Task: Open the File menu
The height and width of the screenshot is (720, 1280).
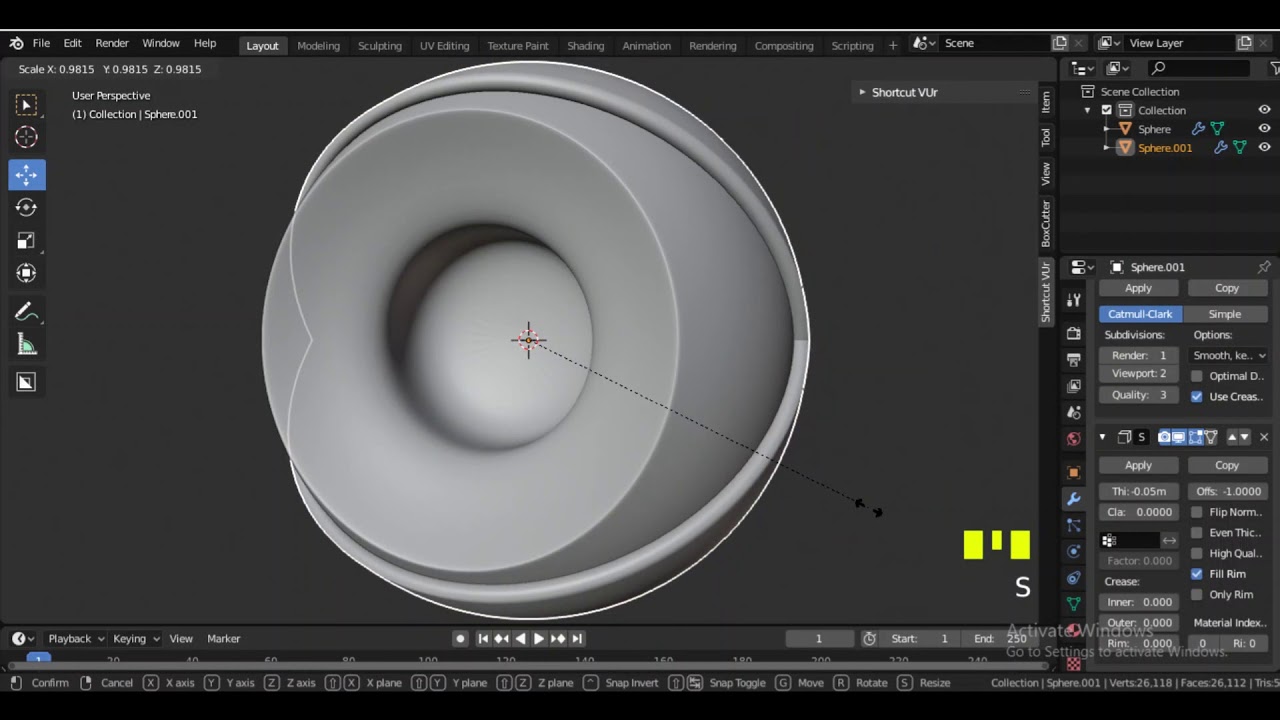Action: pos(41,43)
